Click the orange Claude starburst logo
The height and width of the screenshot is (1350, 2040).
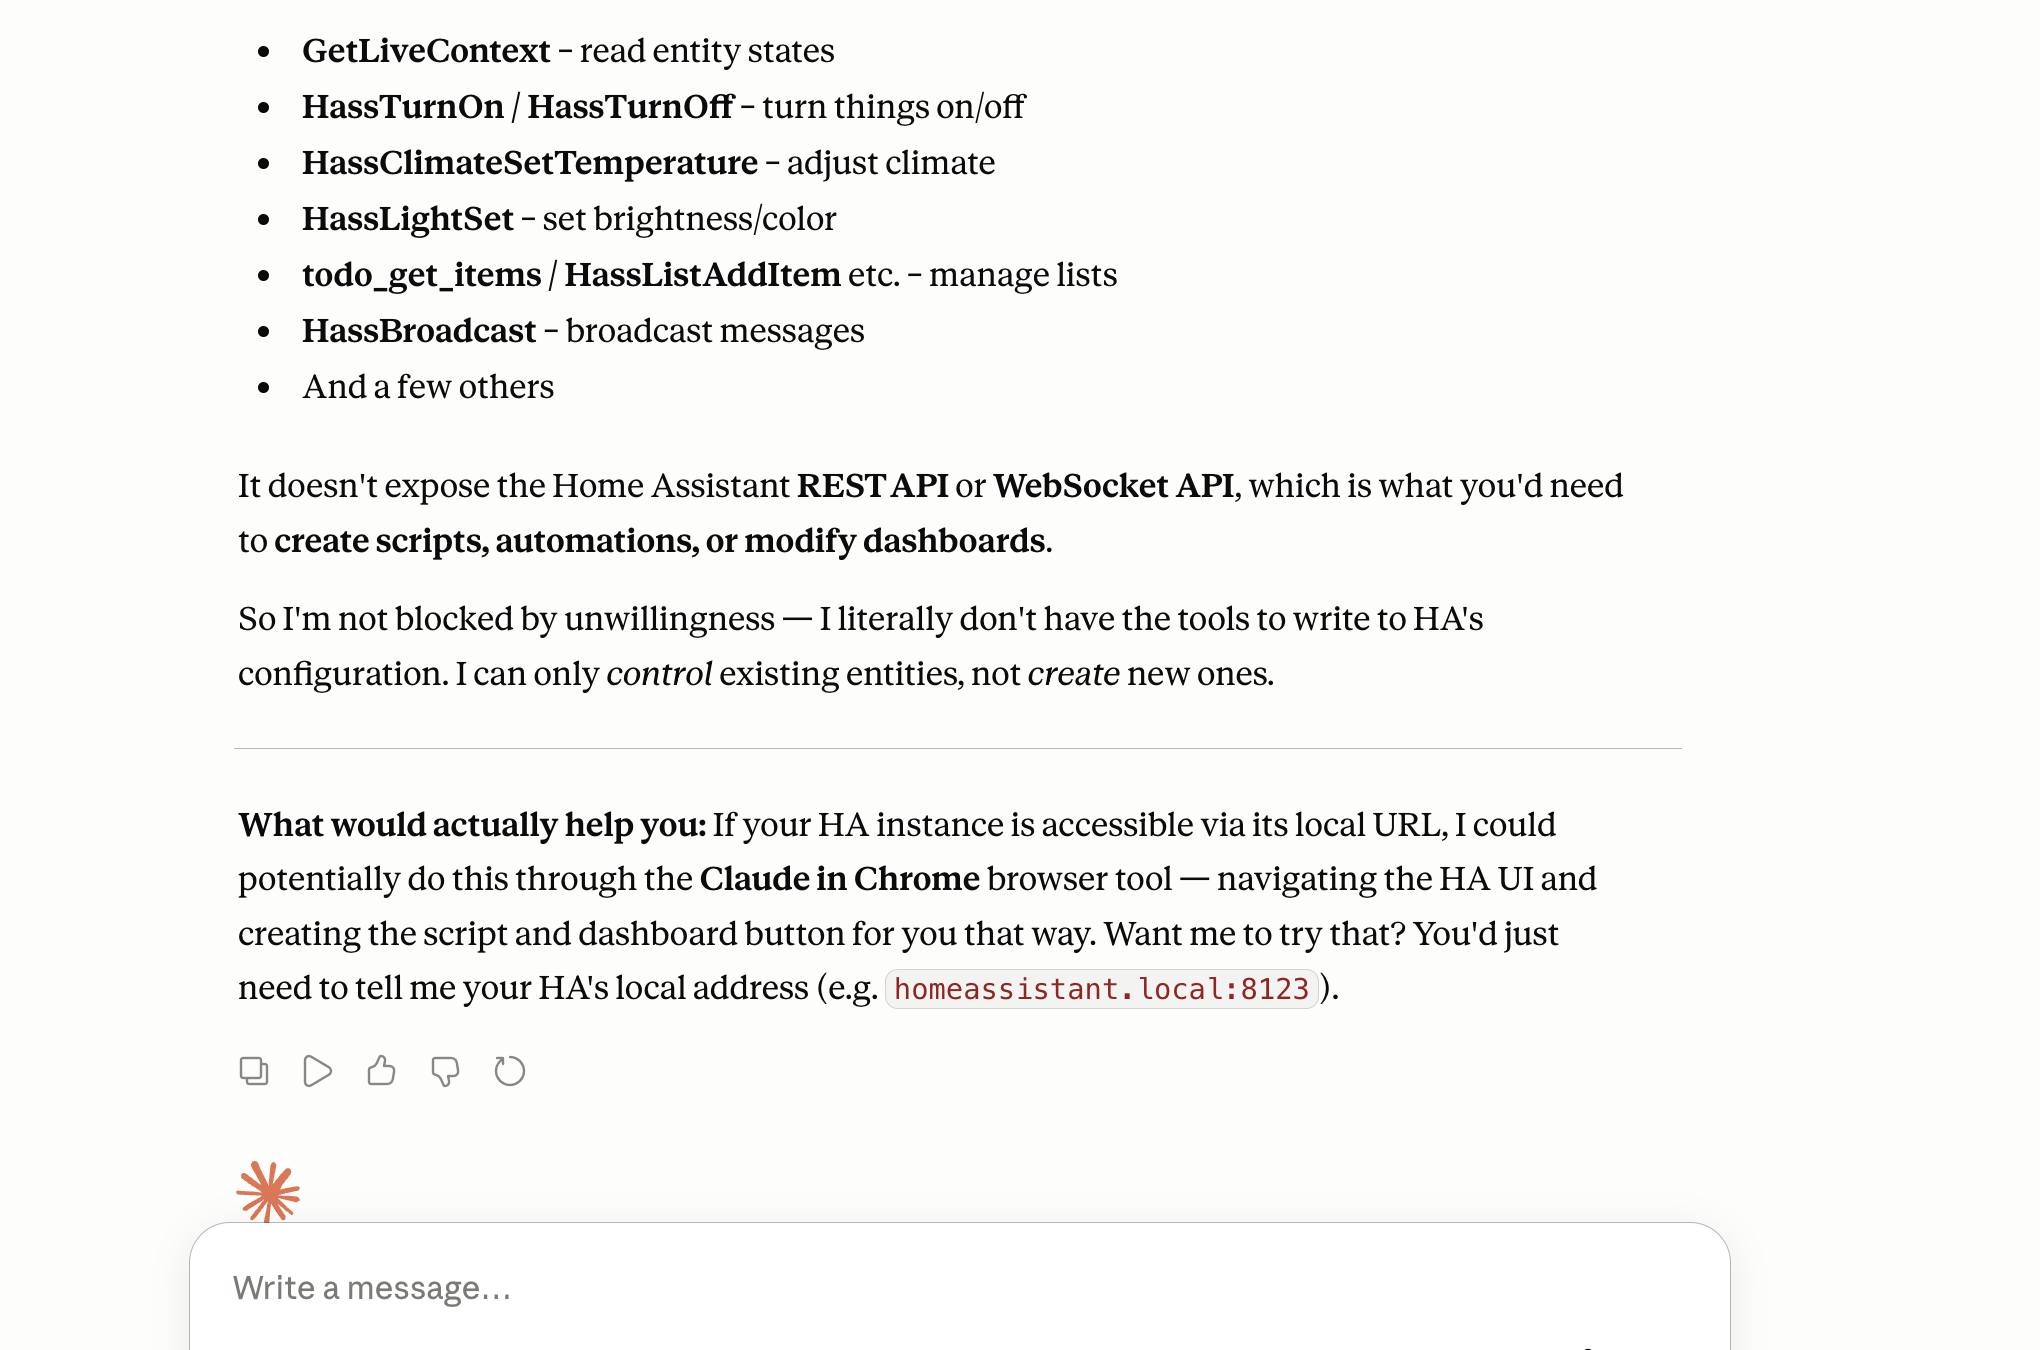[268, 1191]
